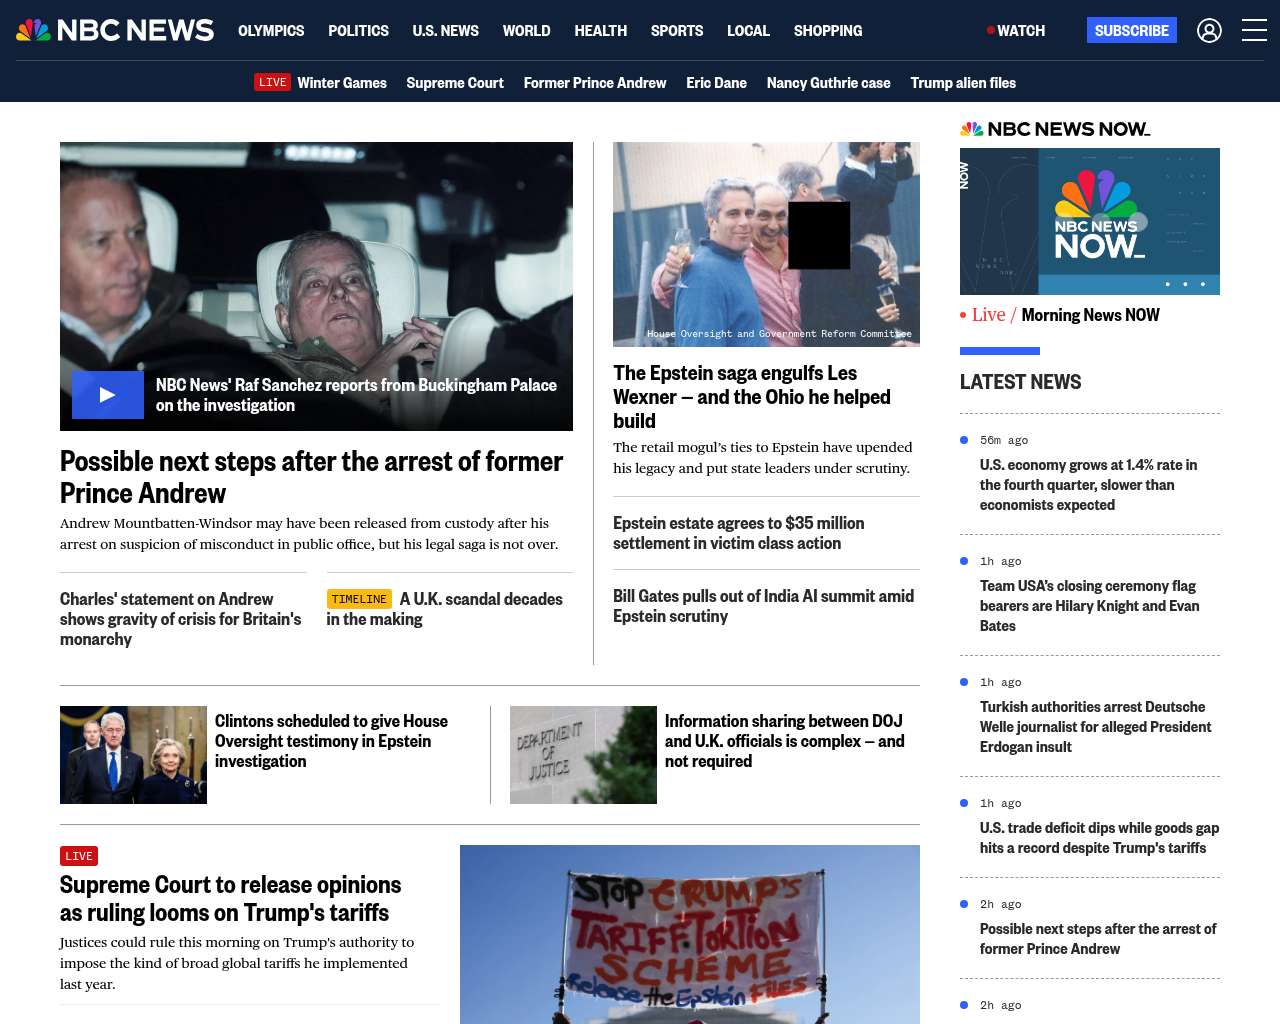Click the Subscribe button
The image size is (1280, 1024).
(1132, 31)
